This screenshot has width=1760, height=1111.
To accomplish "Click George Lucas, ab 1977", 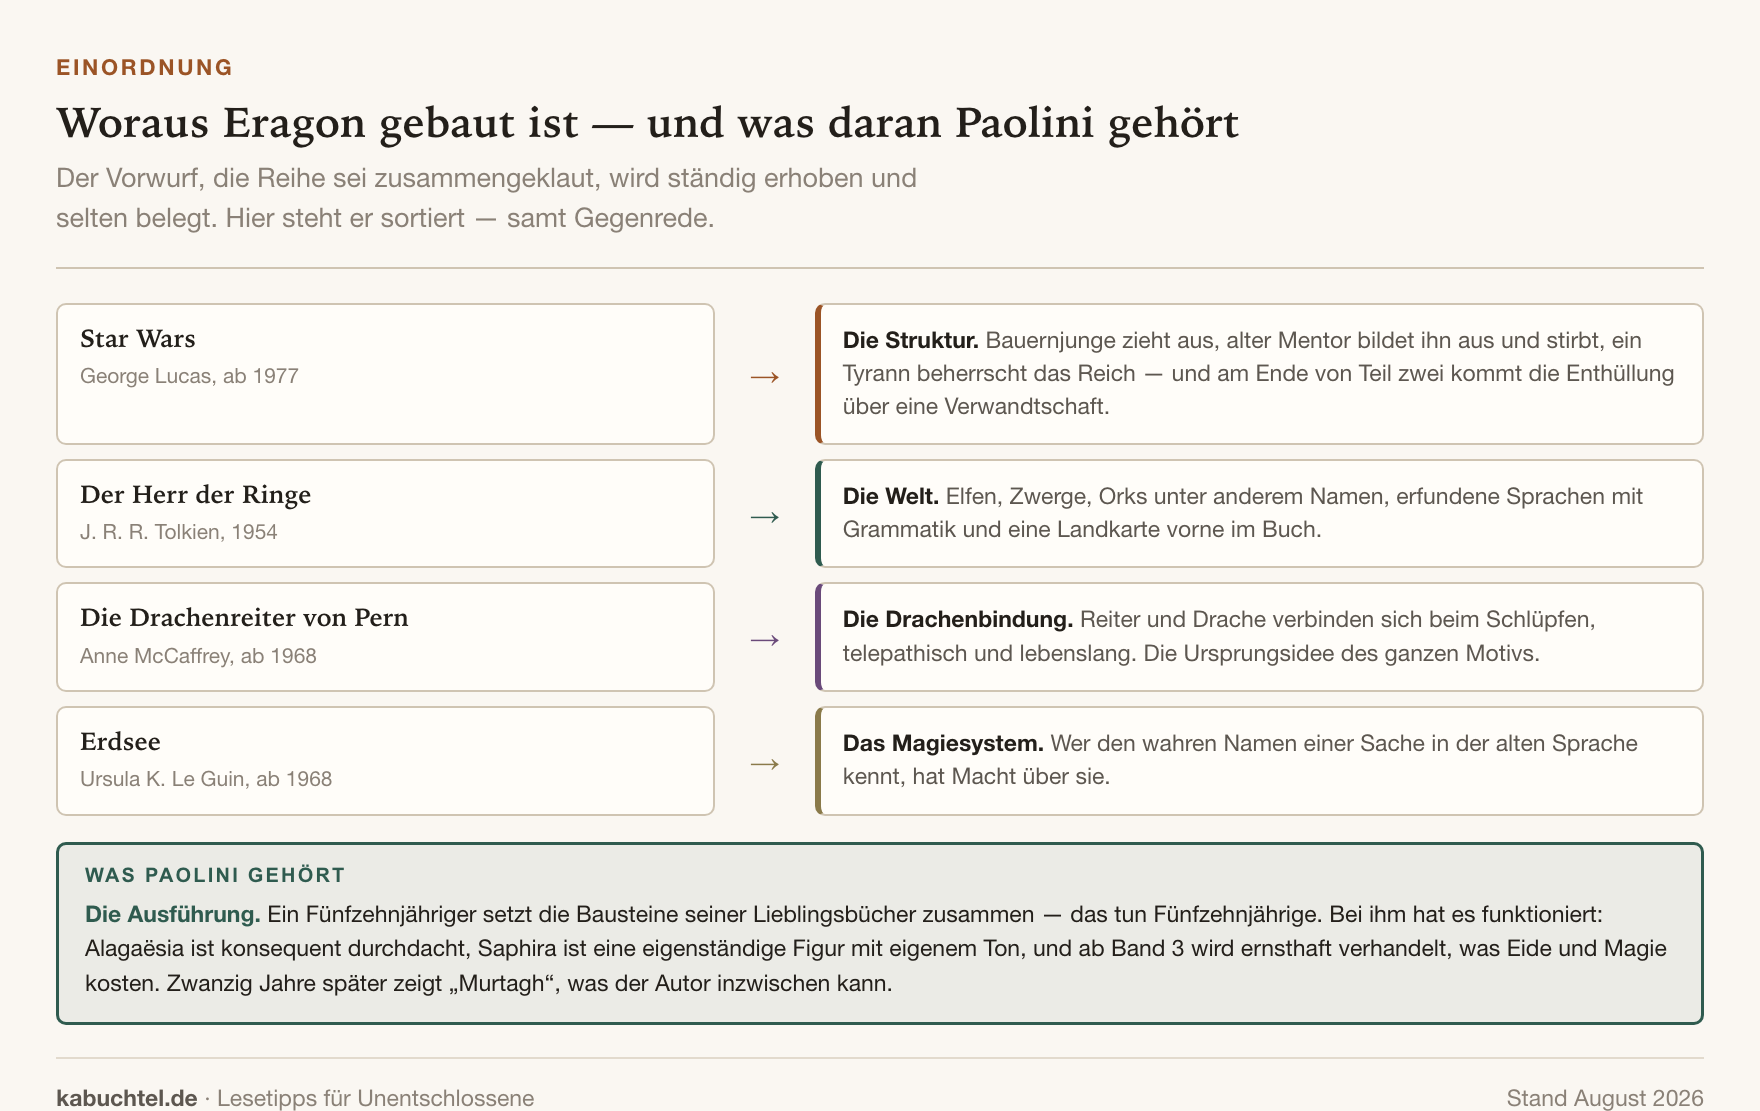I will click(x=189, y=376).
